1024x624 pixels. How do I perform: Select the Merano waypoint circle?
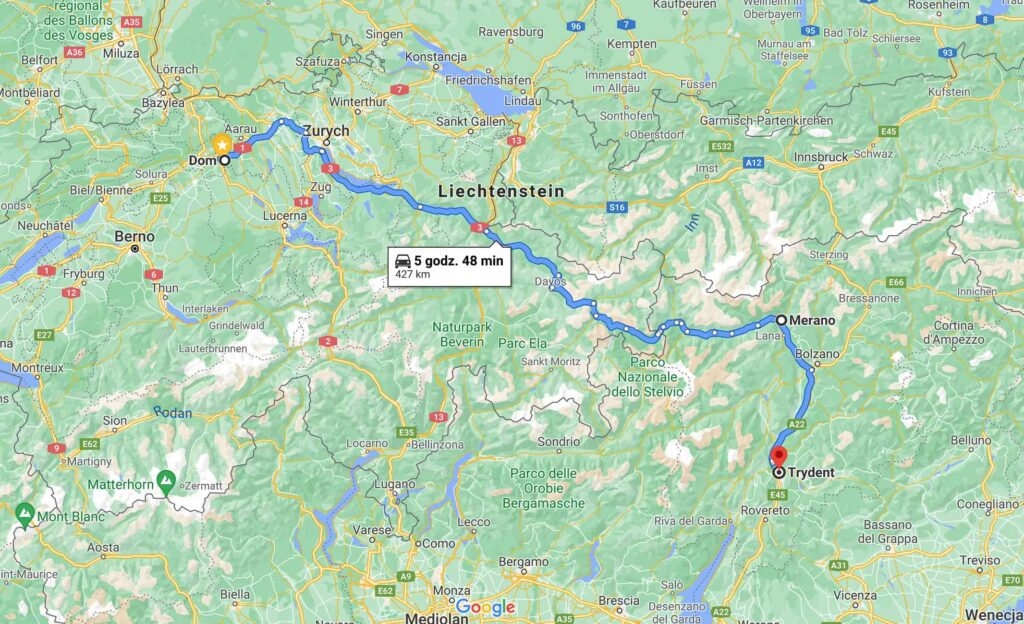781,320
